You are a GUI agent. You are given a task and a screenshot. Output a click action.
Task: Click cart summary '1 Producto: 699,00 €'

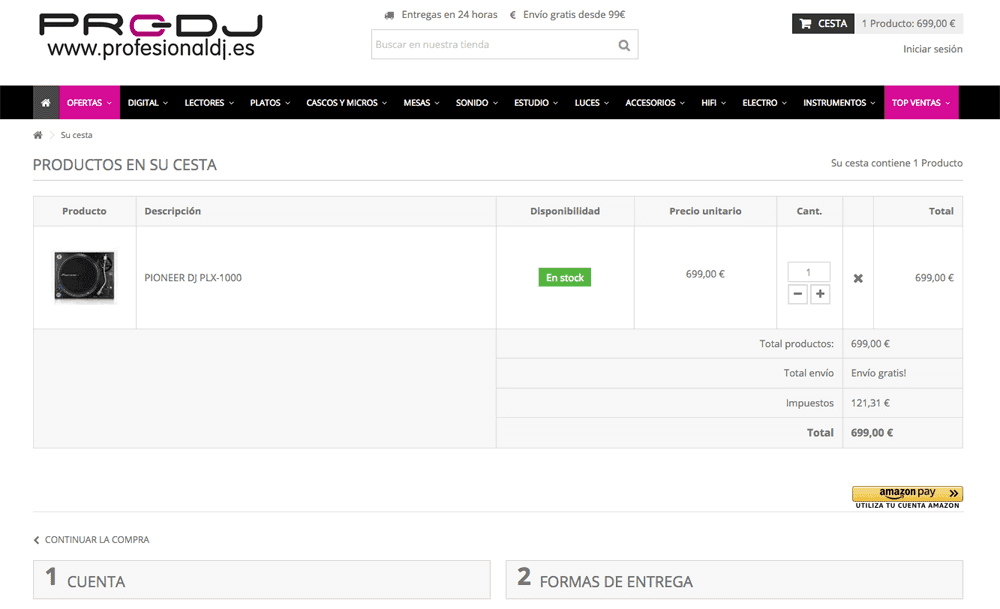(908, 24)
